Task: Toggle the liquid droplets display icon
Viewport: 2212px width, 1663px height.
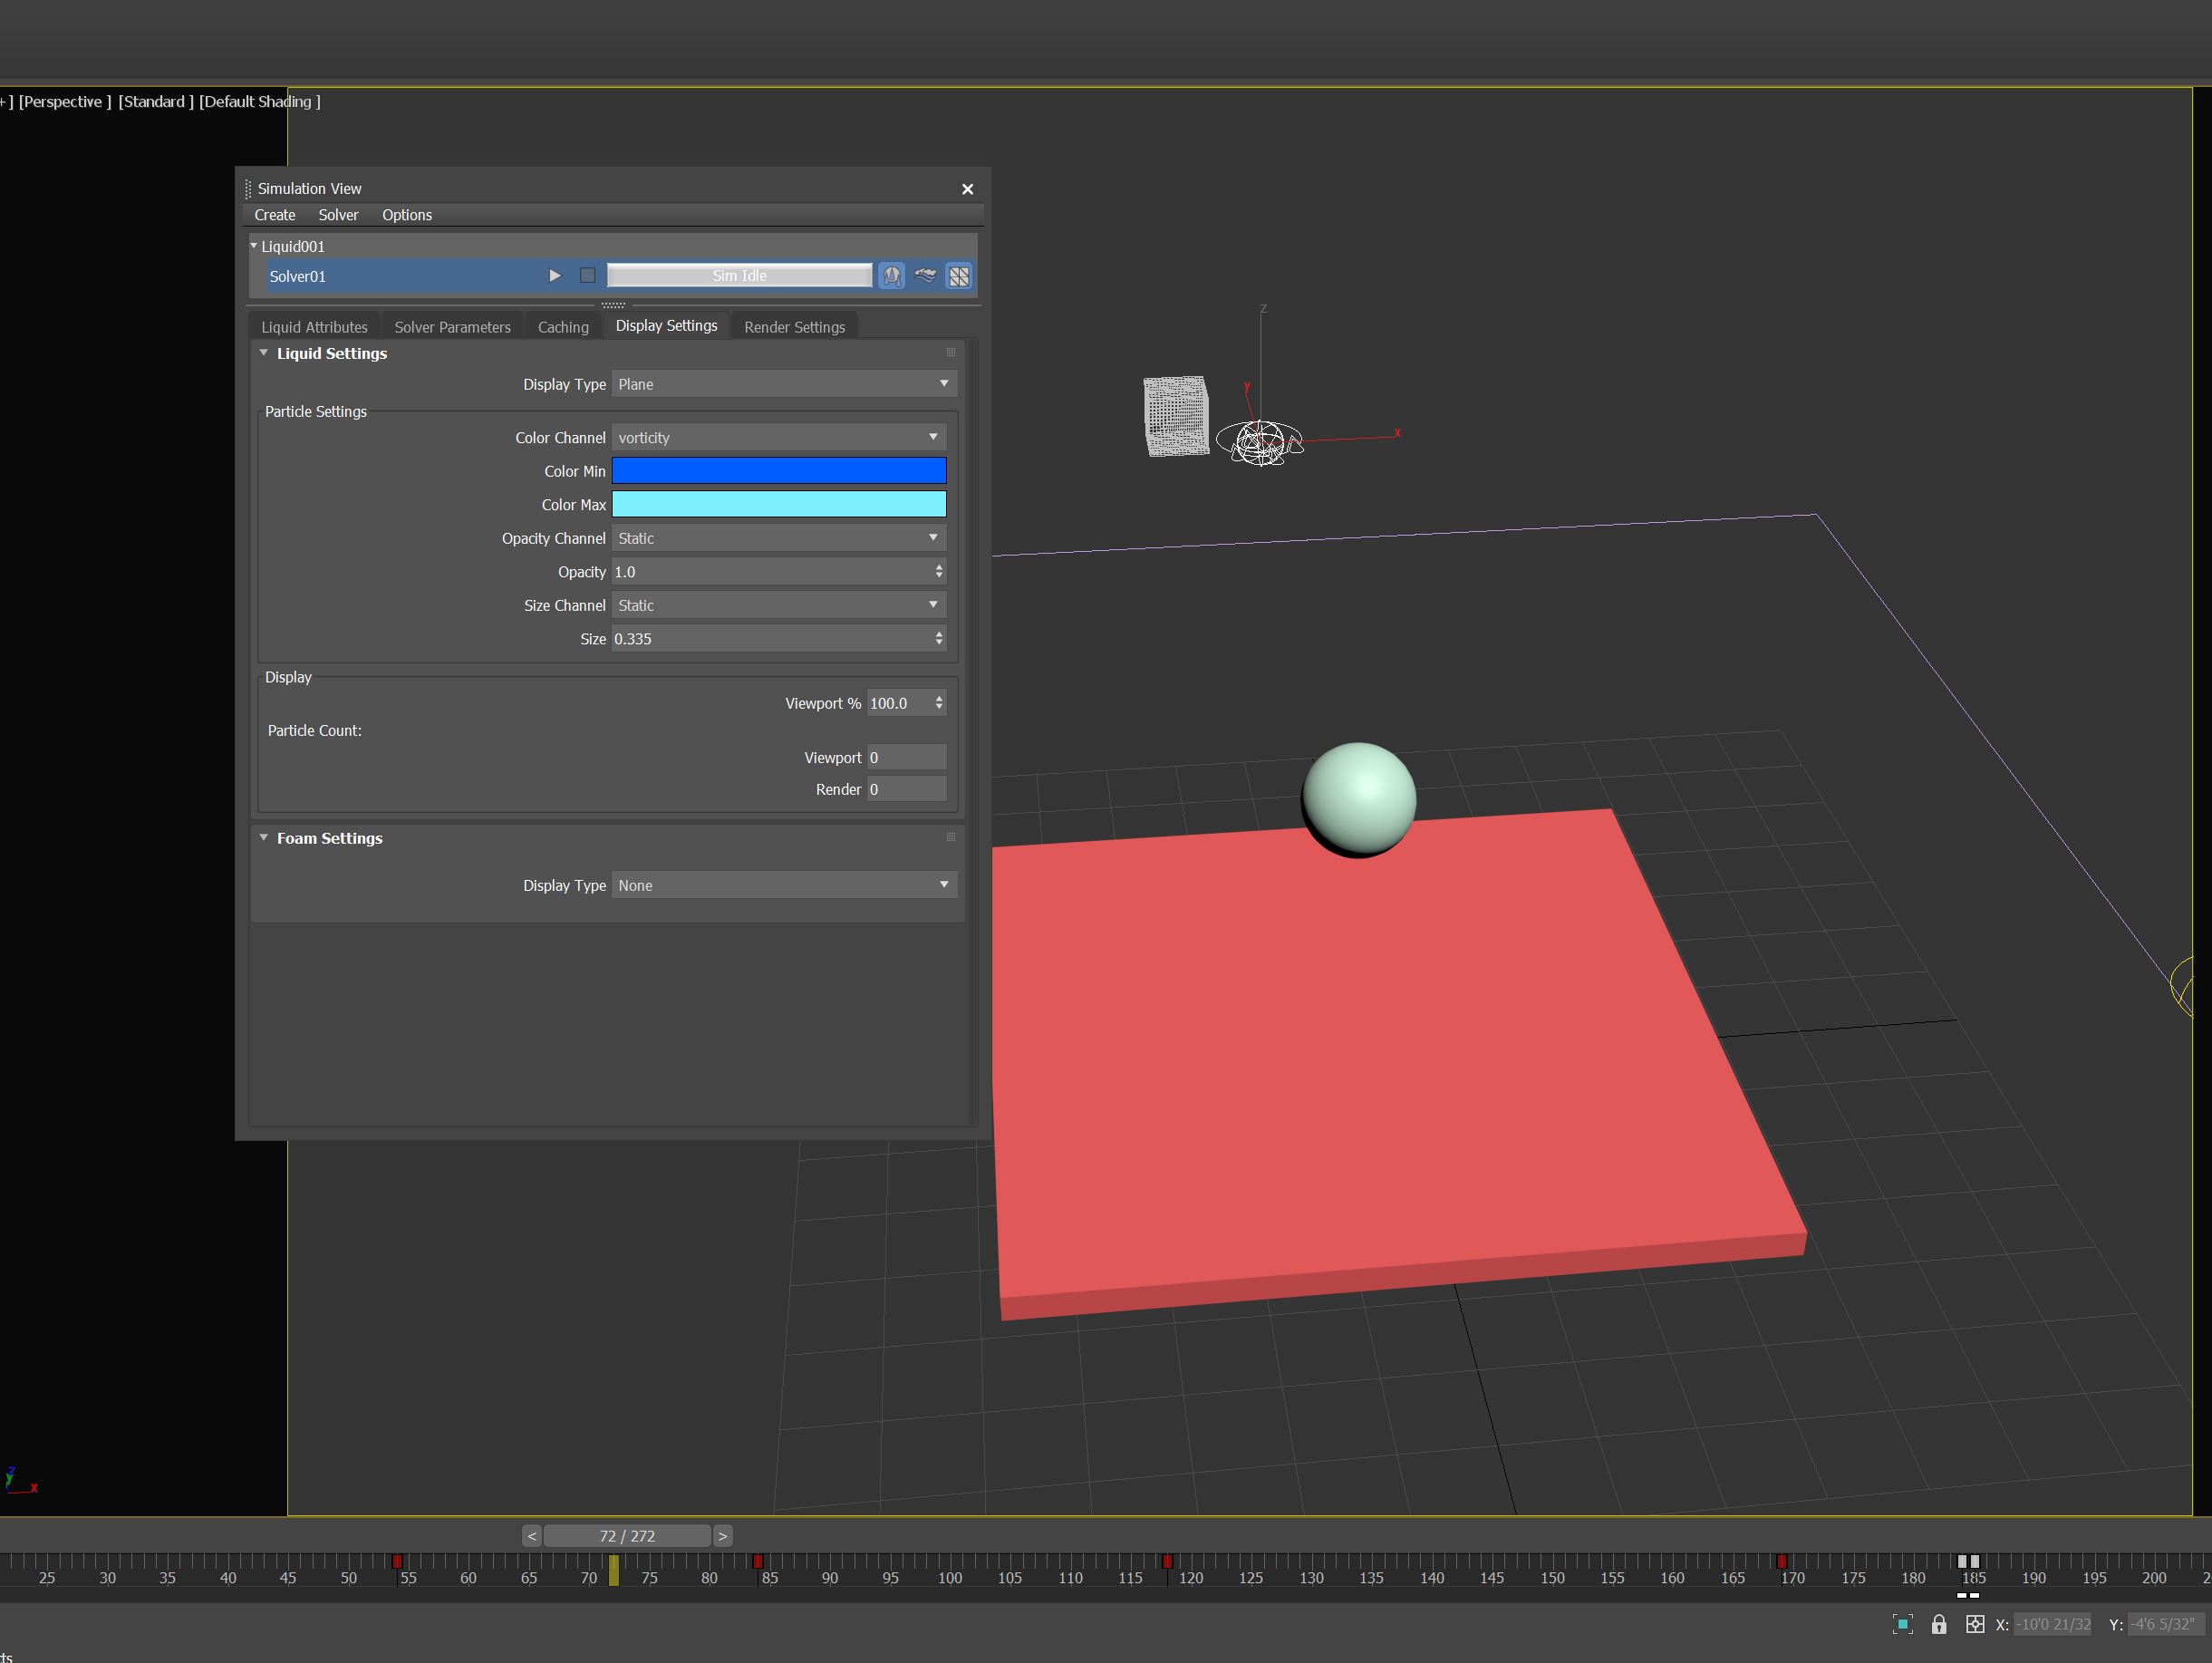Action: pos(892,276)
